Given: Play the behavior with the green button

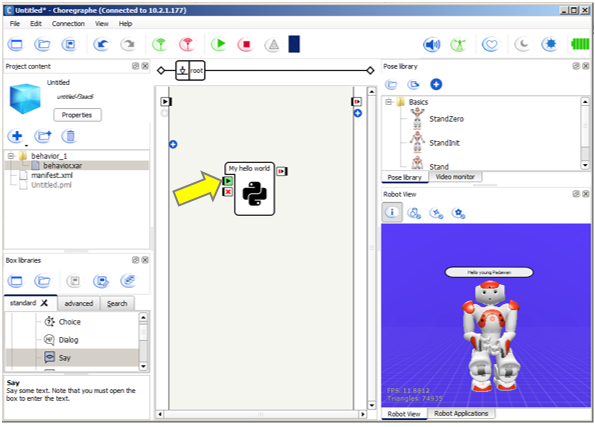Looking at the screenshot, I should [219, 44].
